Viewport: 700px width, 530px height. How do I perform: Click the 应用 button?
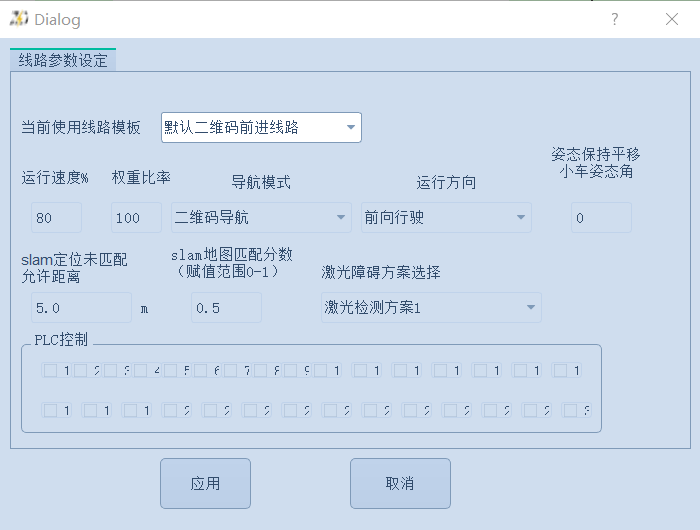coord(205,484)
